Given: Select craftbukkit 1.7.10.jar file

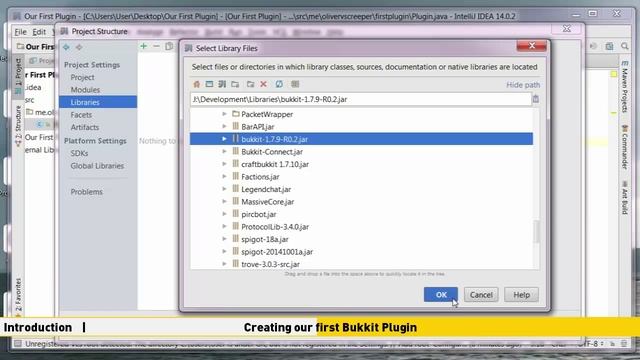Looking at the screenshot, I should point(275,164).
